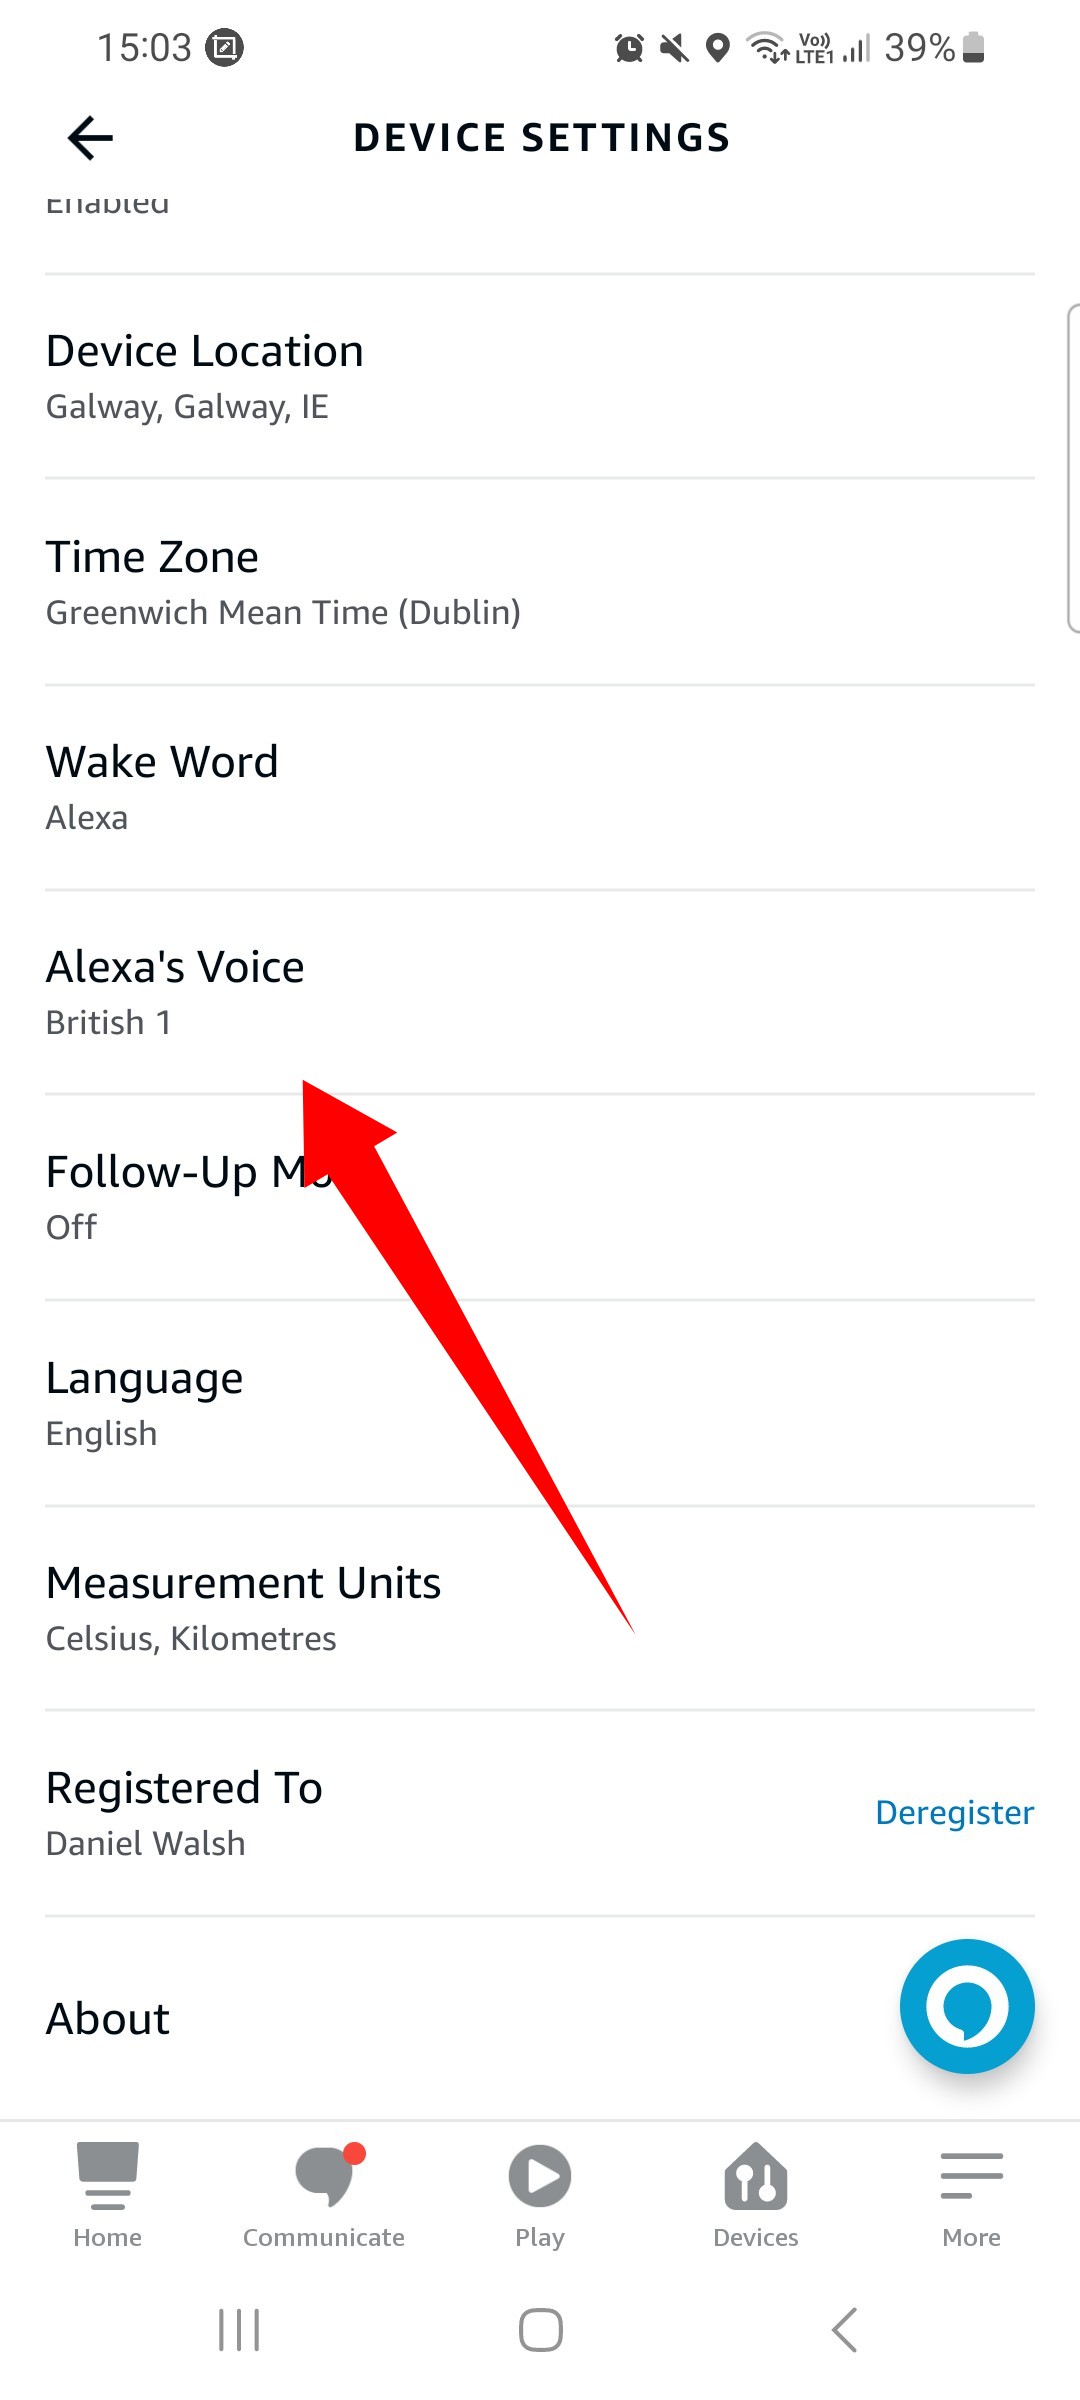Open the Follow-Up Mode Off setting
Image resolution: width=1080 pixels, height=2400 pixels.
(x=540, y=1198)
